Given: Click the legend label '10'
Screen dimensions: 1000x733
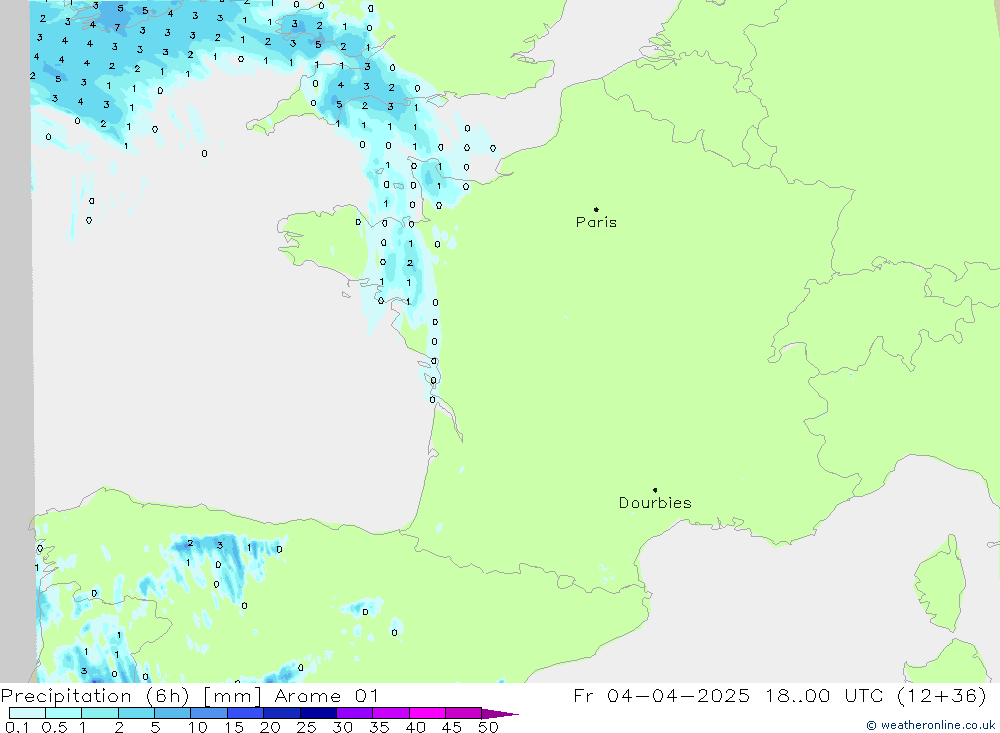Looking at the screenshot, I should point(198,727).
